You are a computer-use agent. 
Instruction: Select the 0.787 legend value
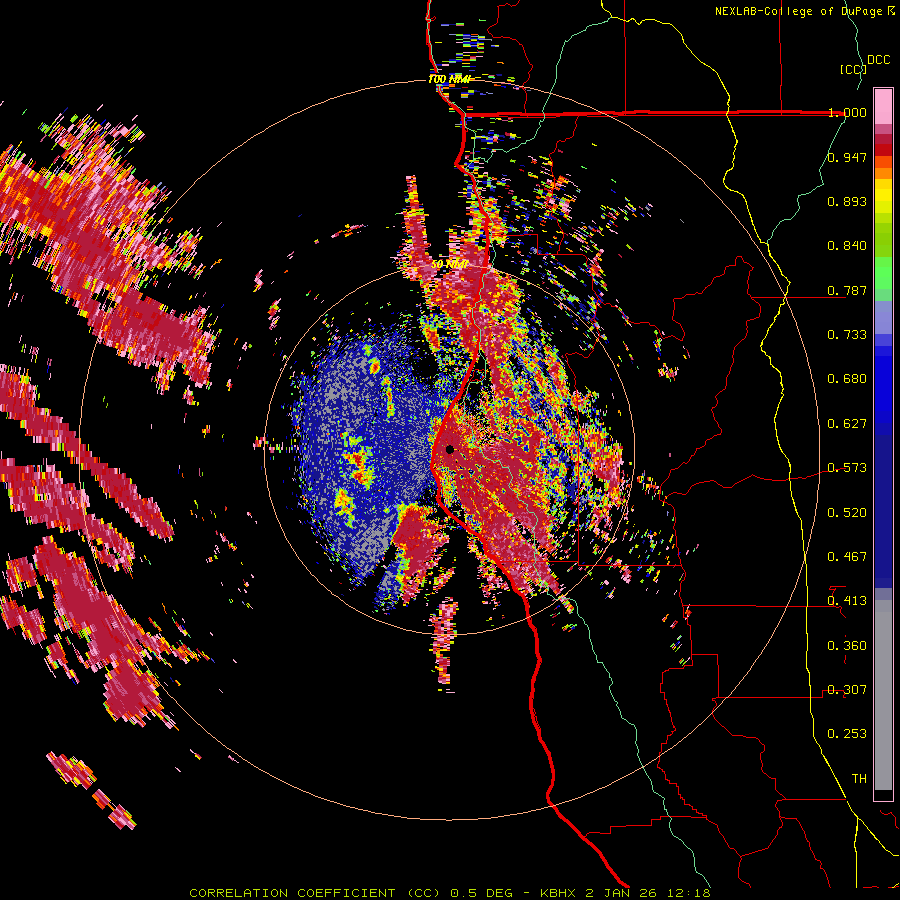[x=847, y=290]
